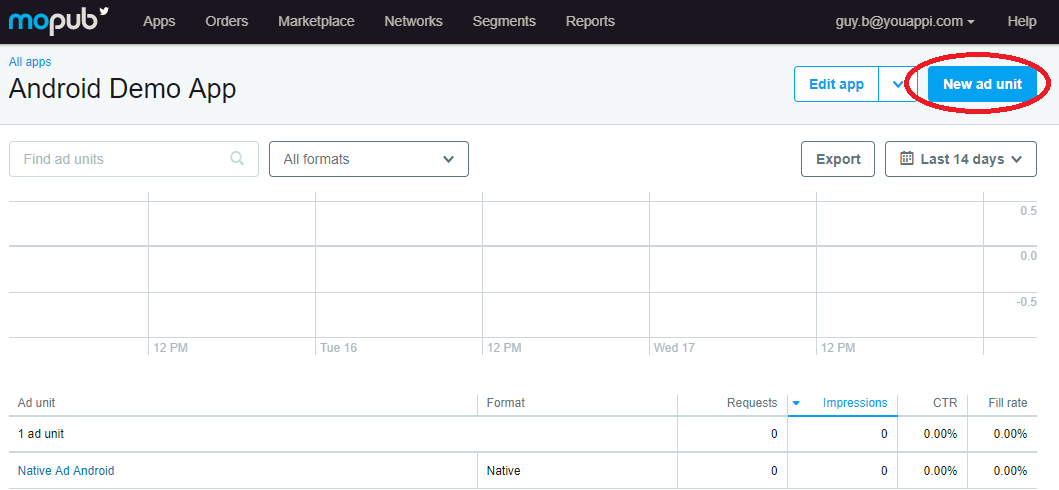
Task: Open the Marketplace section
Action: point(316,21)
